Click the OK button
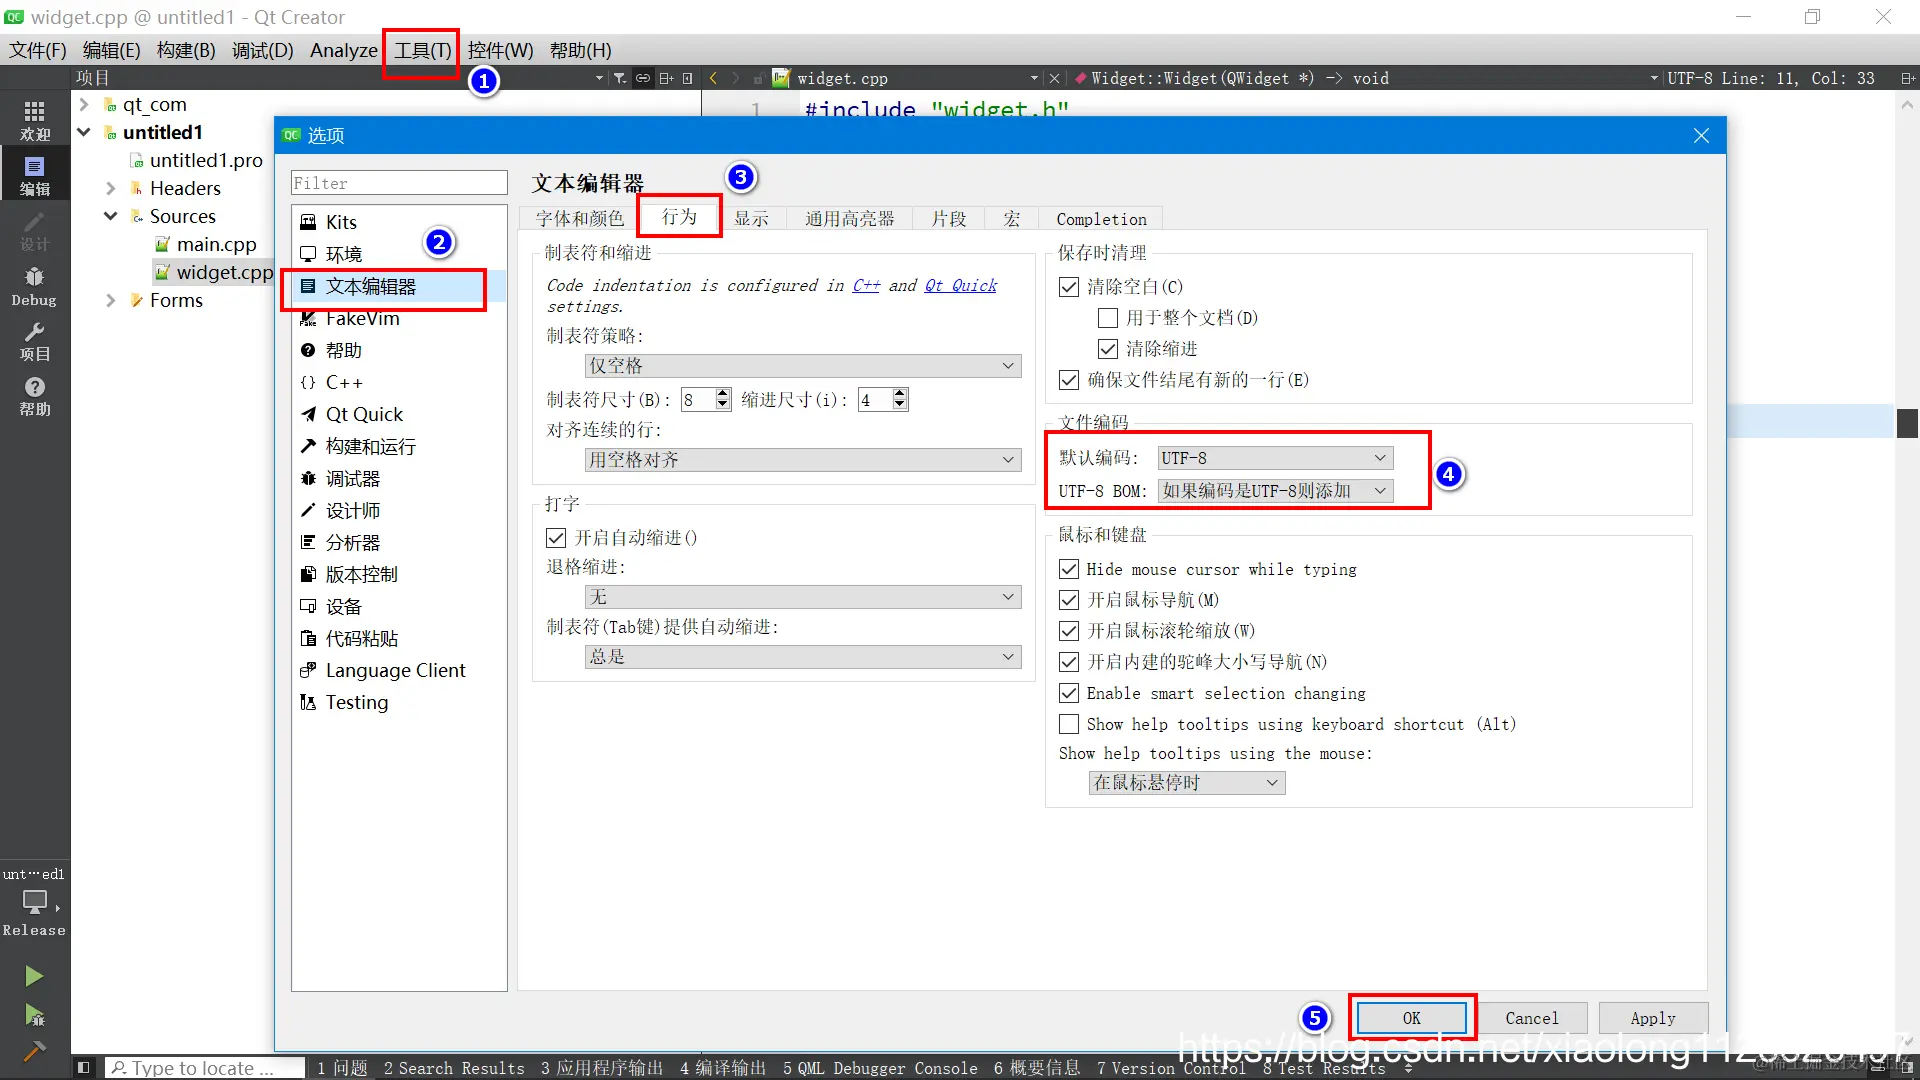Viewport: 1920px width, 1080px height. (x=1411, y=1018)
